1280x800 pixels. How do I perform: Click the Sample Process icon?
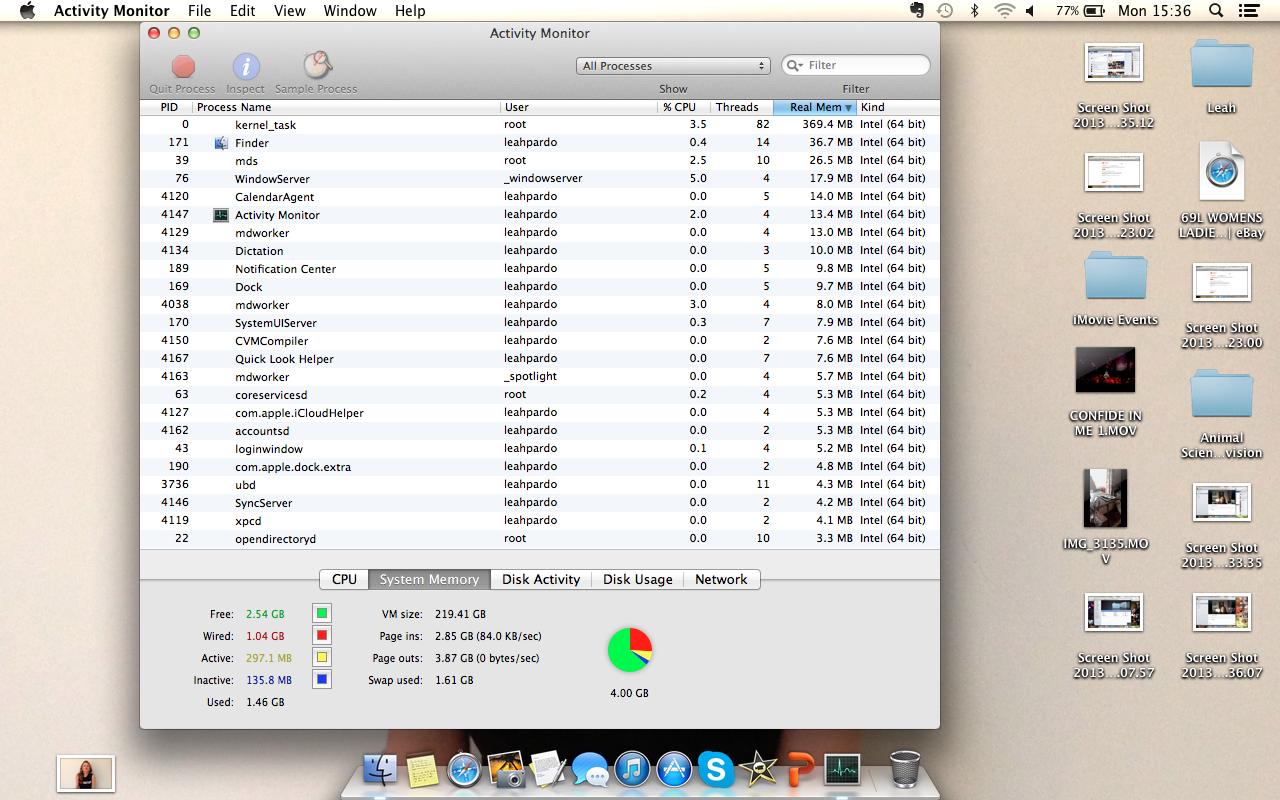(317, 66)
